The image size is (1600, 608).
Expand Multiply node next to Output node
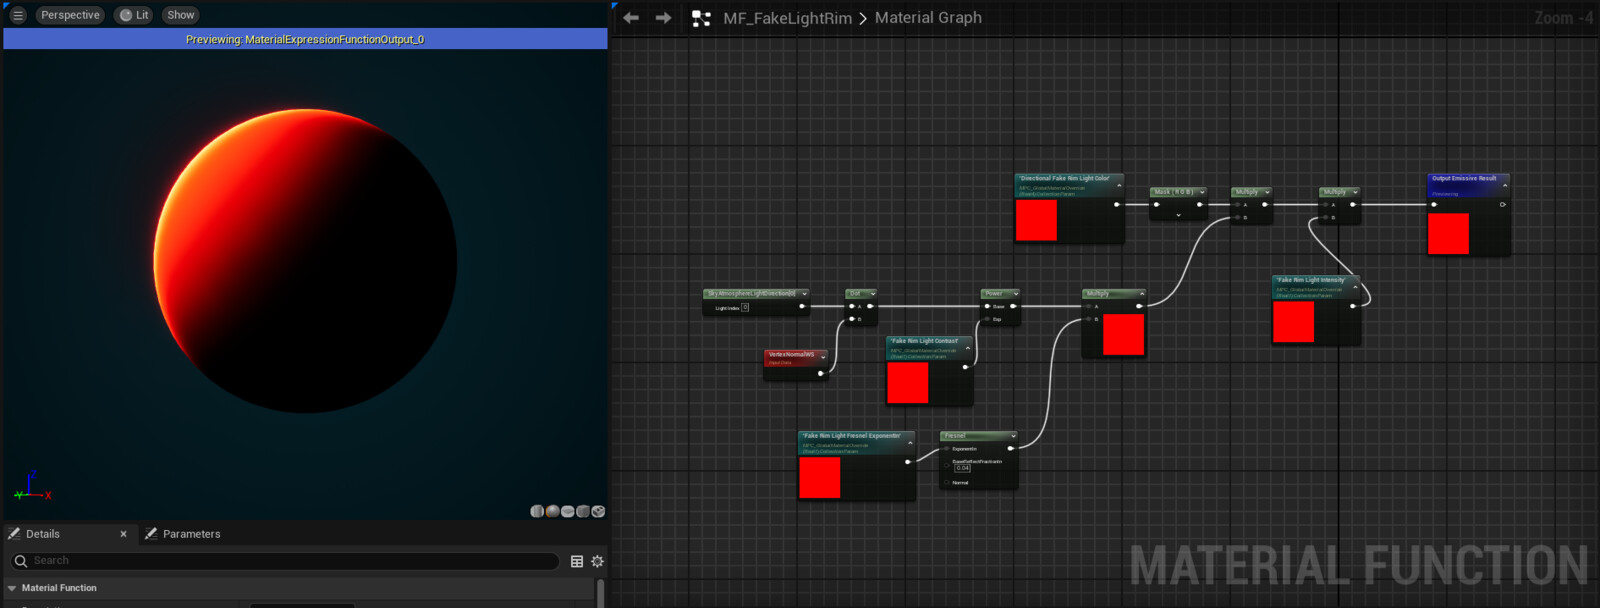[x=1355, y=192]
